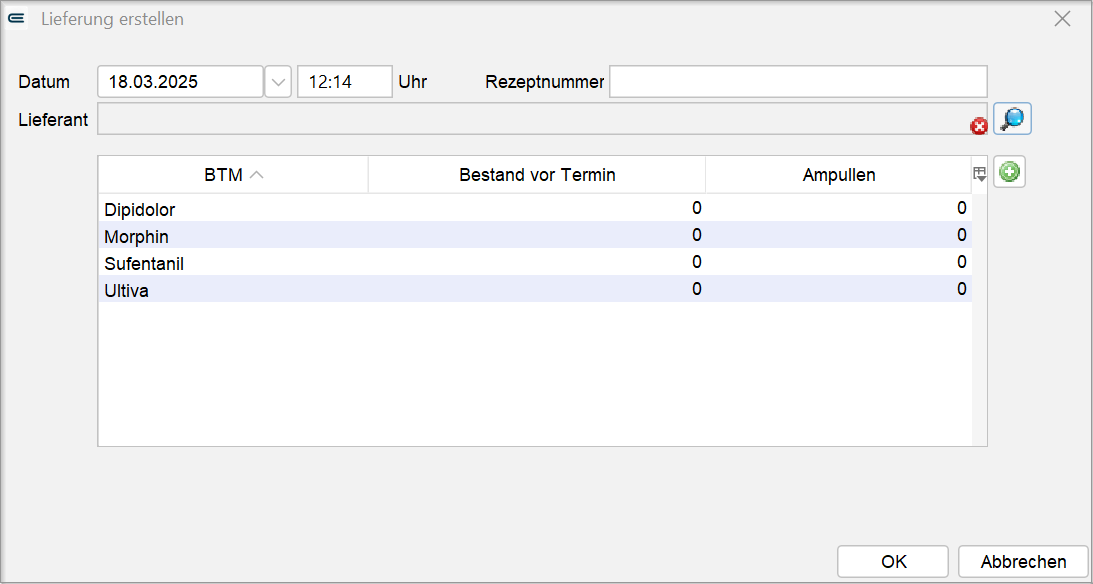Click the Ampullen cell for Ultiva
The height and width of the screenshot is (584, 1093).
click(x=839, y=289)
